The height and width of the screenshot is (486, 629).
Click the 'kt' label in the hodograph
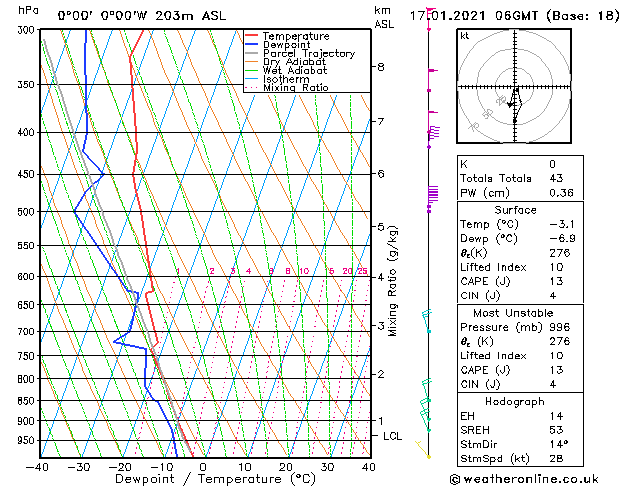[x=465, y=36]
